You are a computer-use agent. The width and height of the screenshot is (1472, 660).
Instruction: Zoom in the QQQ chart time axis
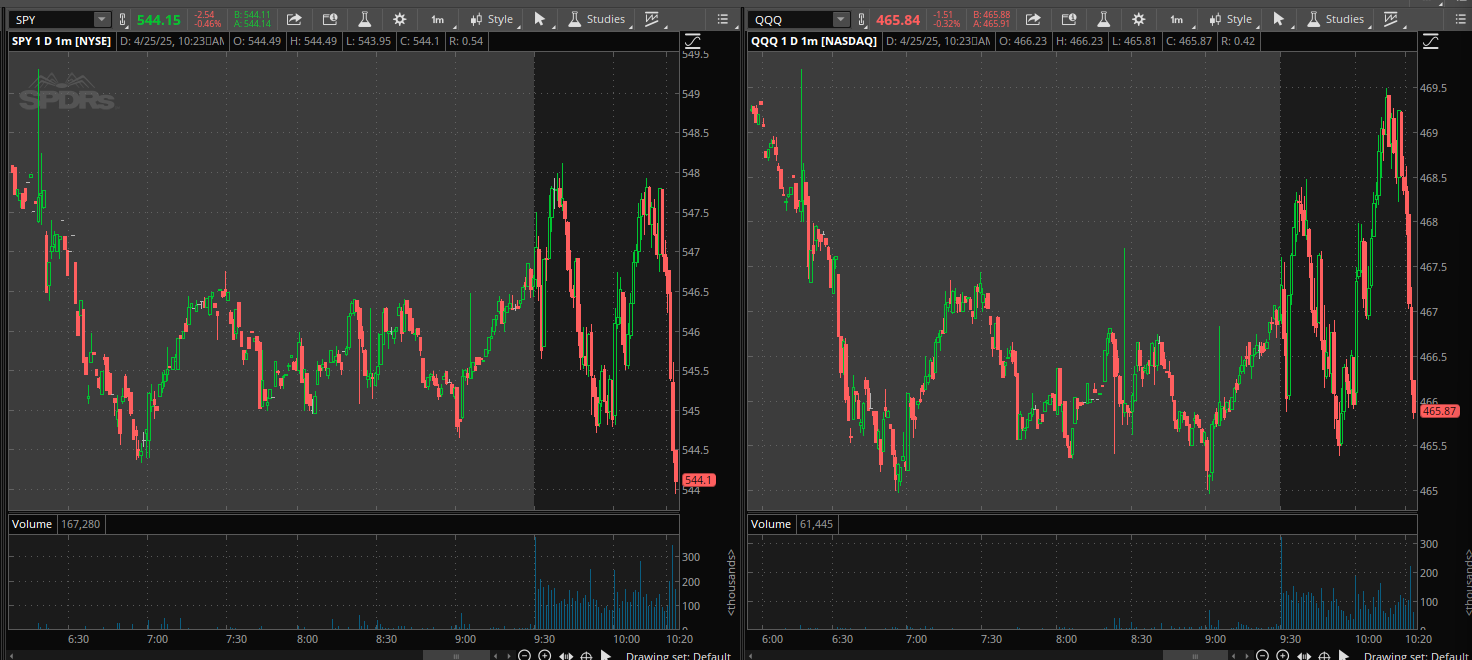tap(1284, 655)
